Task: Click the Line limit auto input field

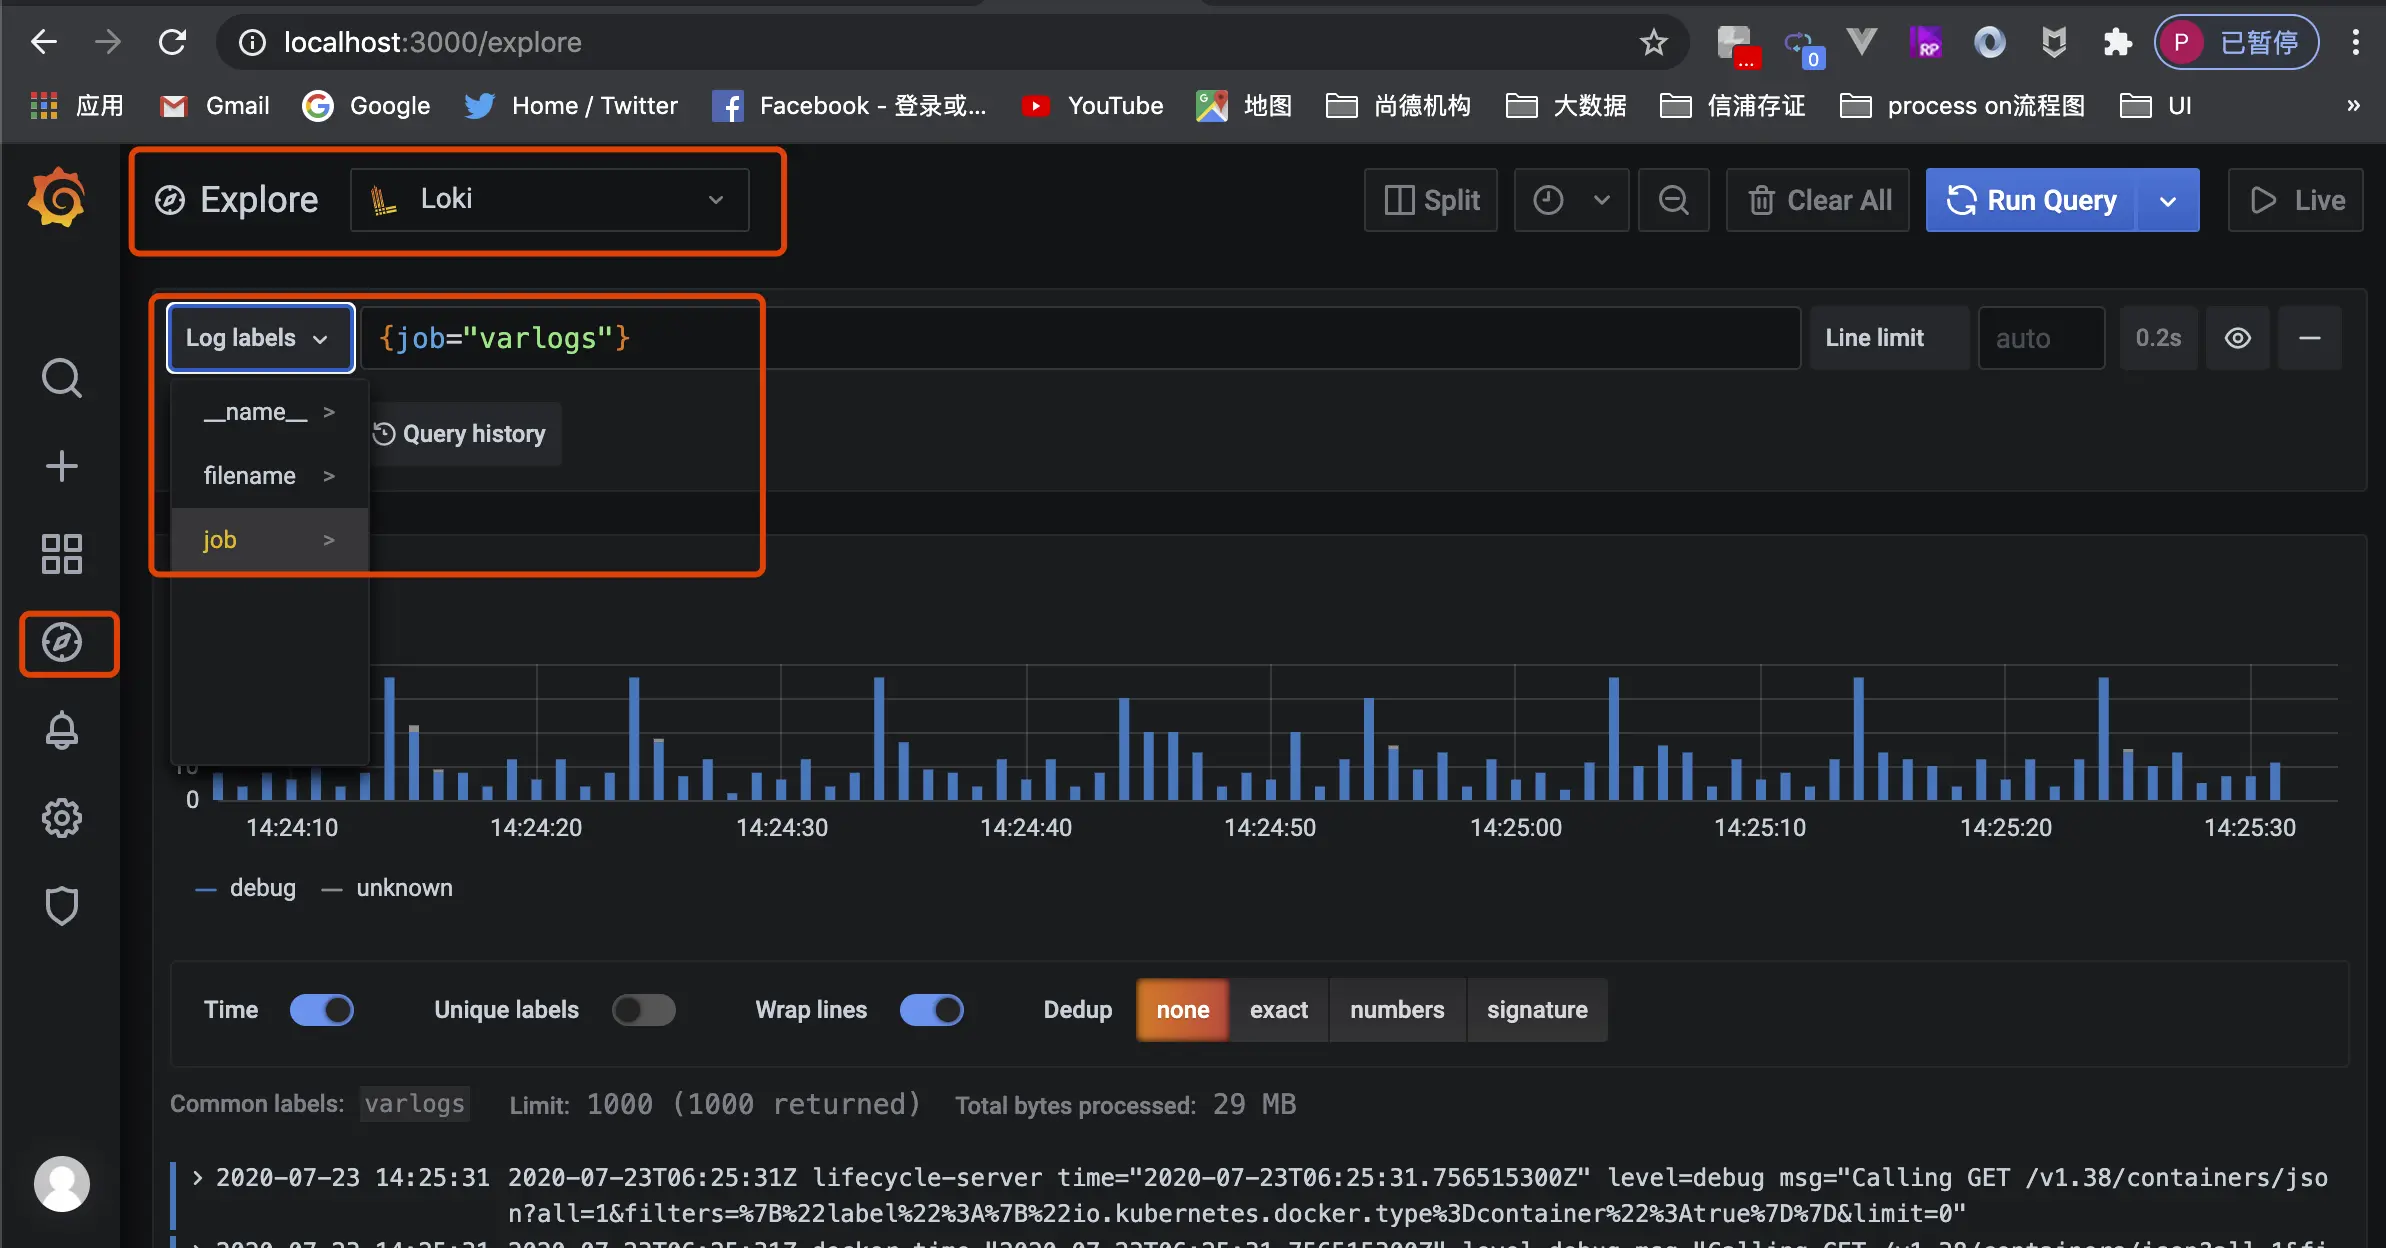Action: click(2040, 338)
